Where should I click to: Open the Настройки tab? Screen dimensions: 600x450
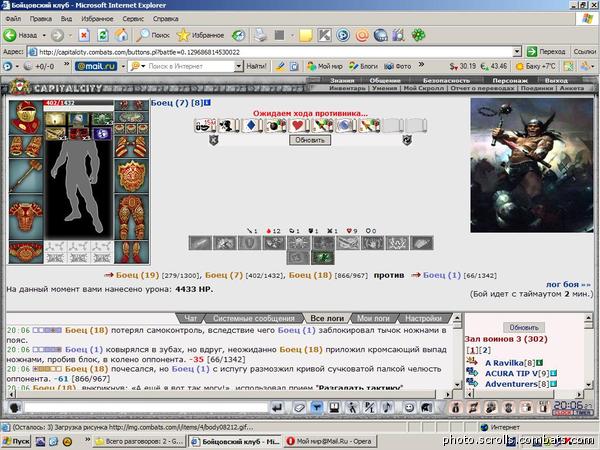coord(423,318)
